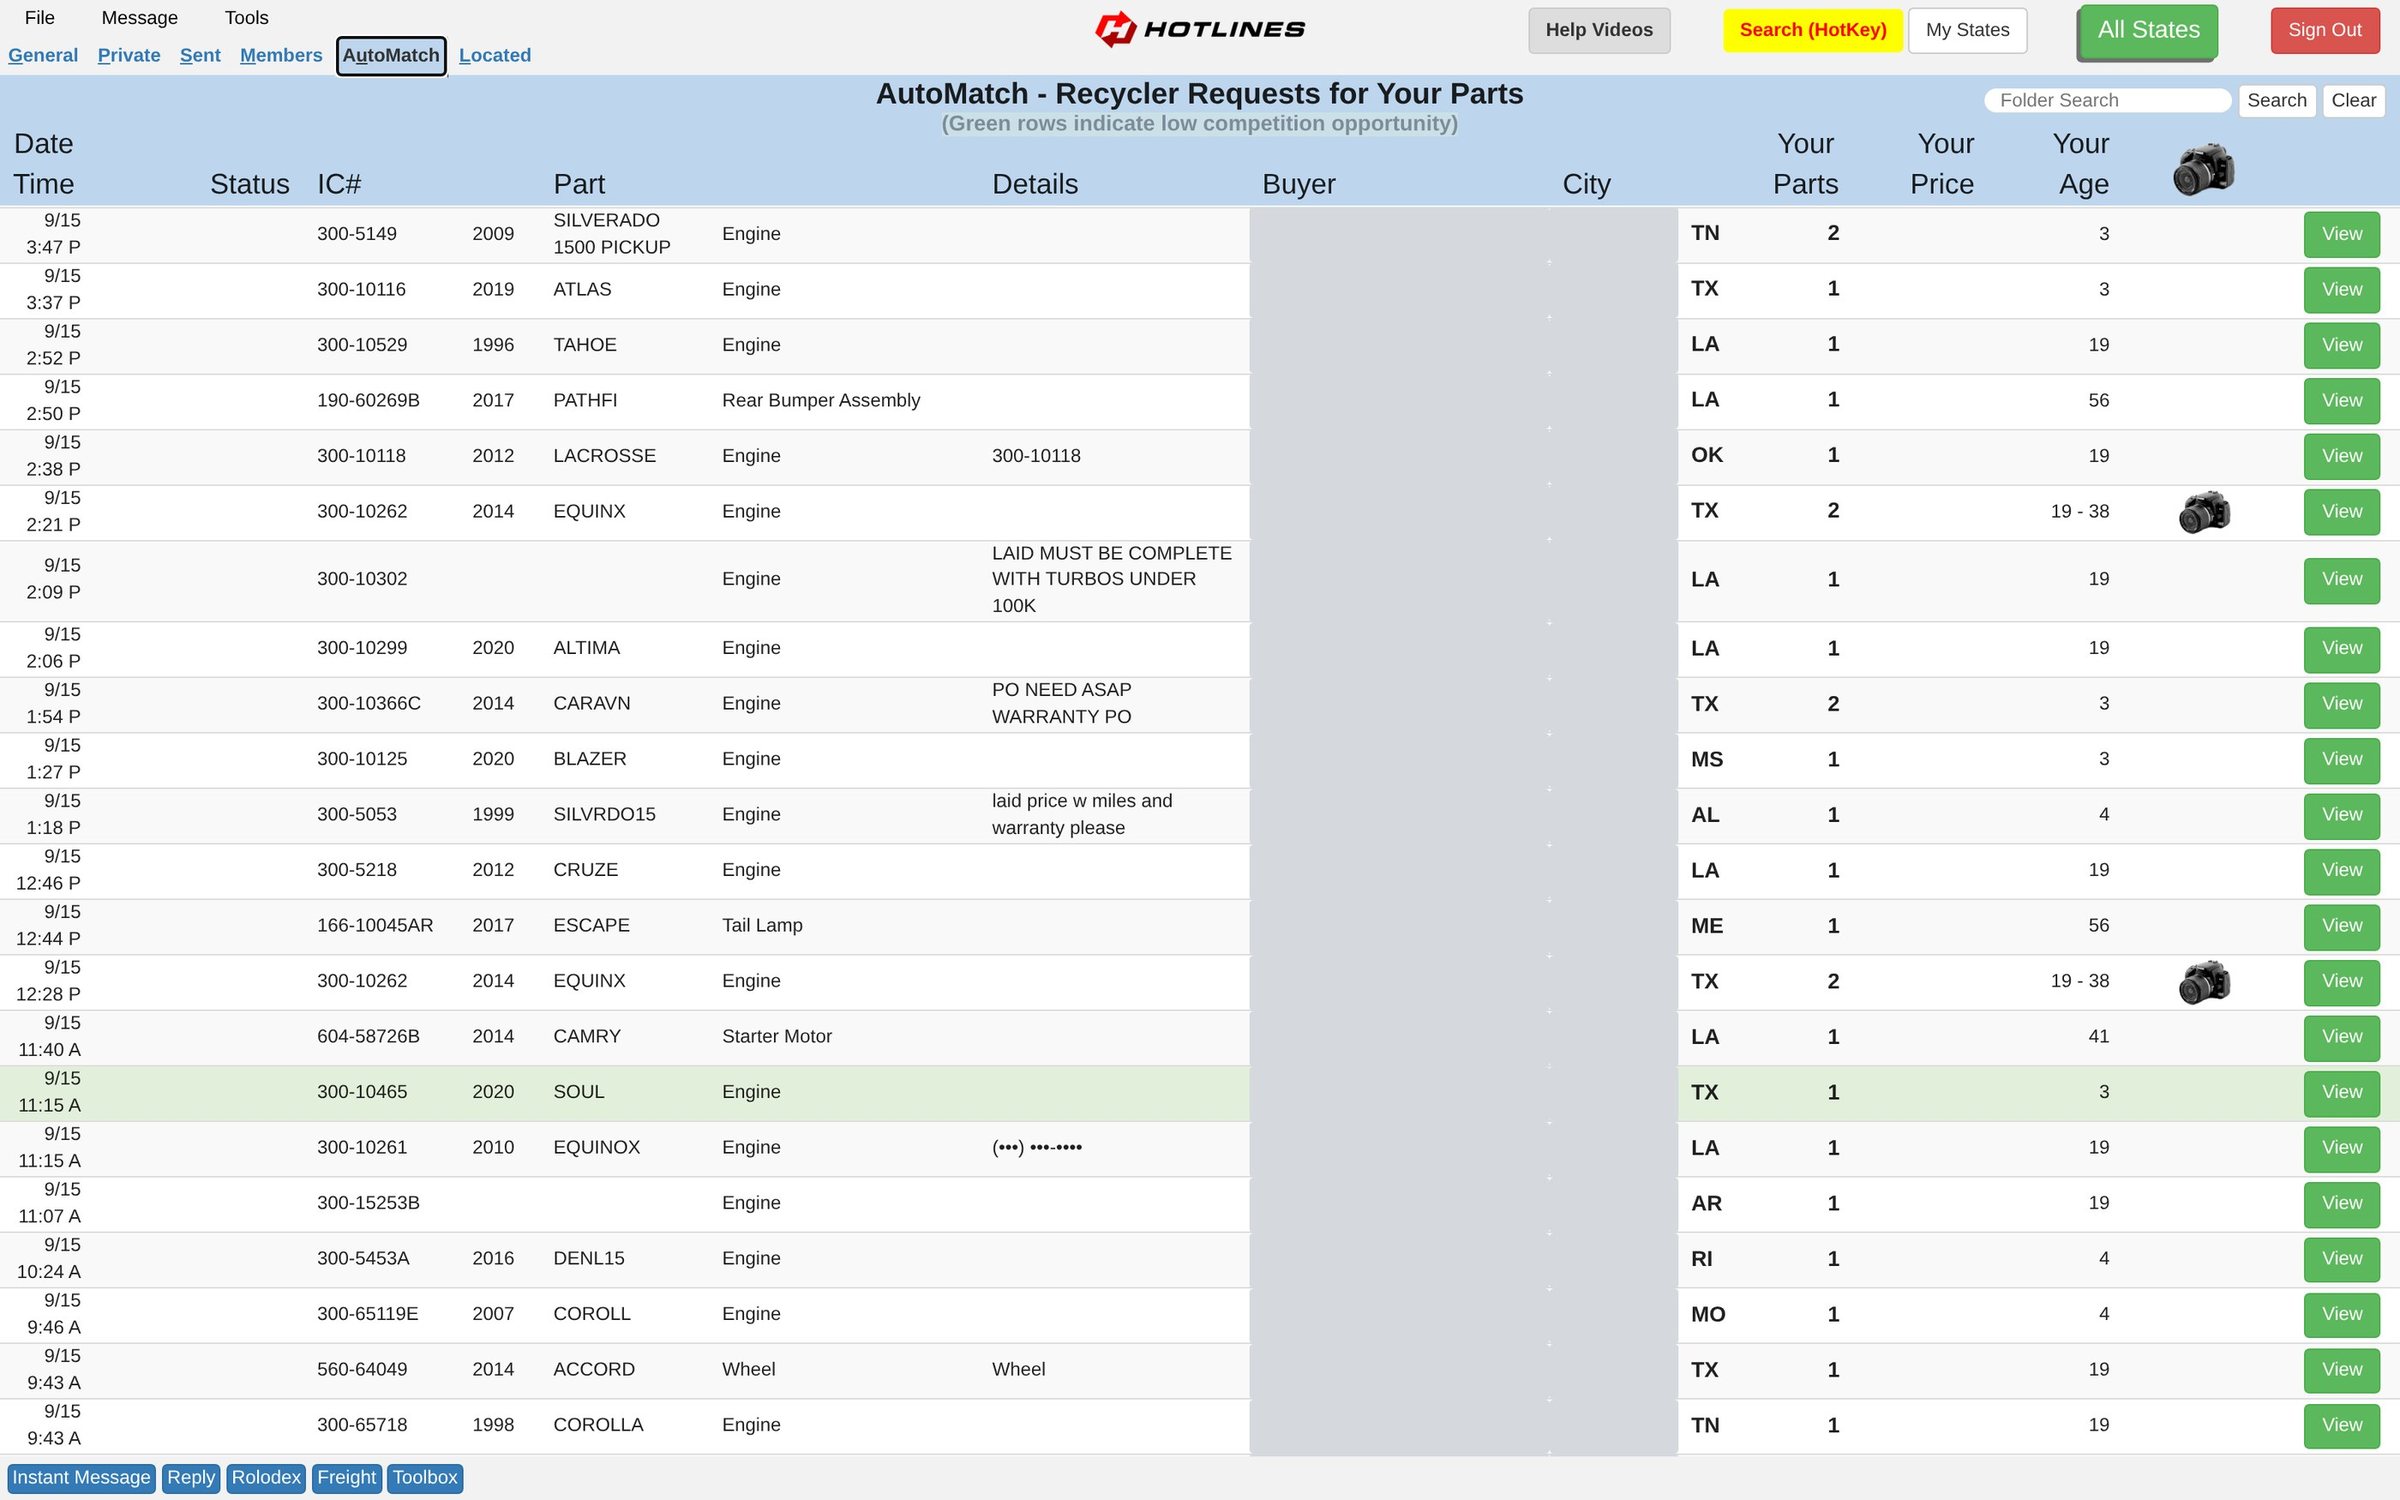Screen dimensions: 2400x1500
Task: View the green 2020 SOUL engine request
Action: coord(2342,1093)
